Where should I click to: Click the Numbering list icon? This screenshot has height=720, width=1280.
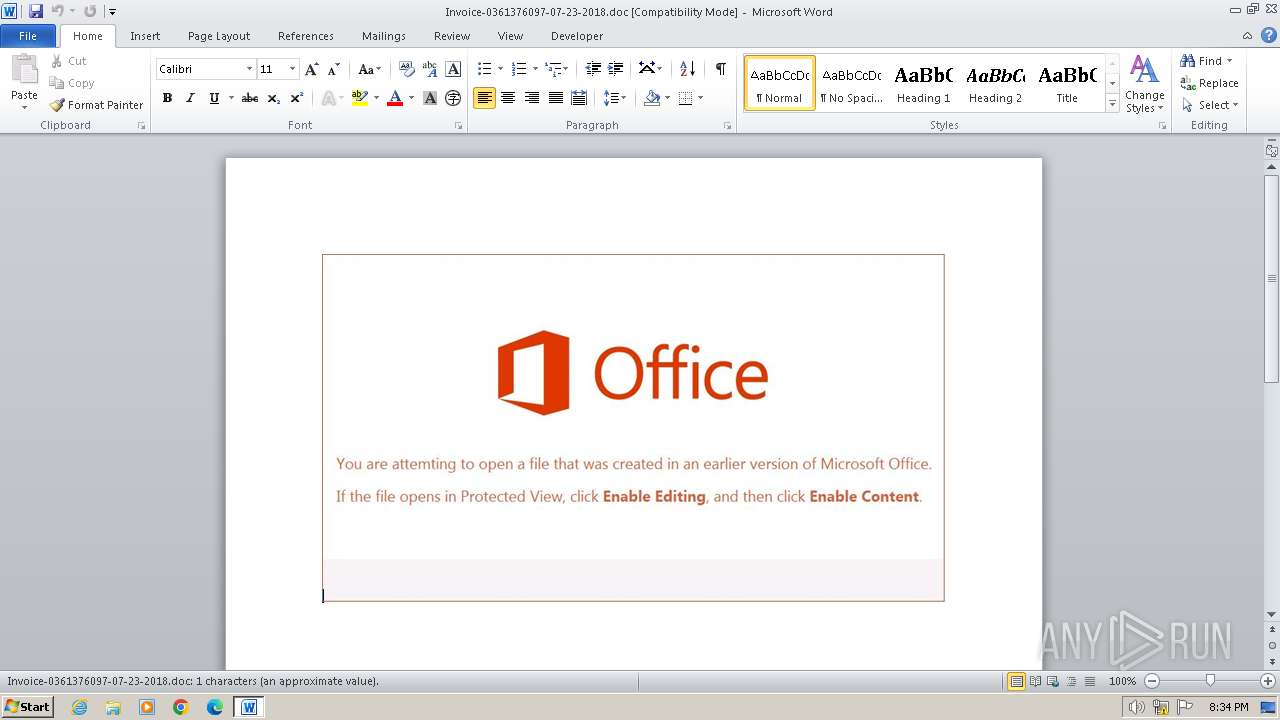[x=518, y=69]
